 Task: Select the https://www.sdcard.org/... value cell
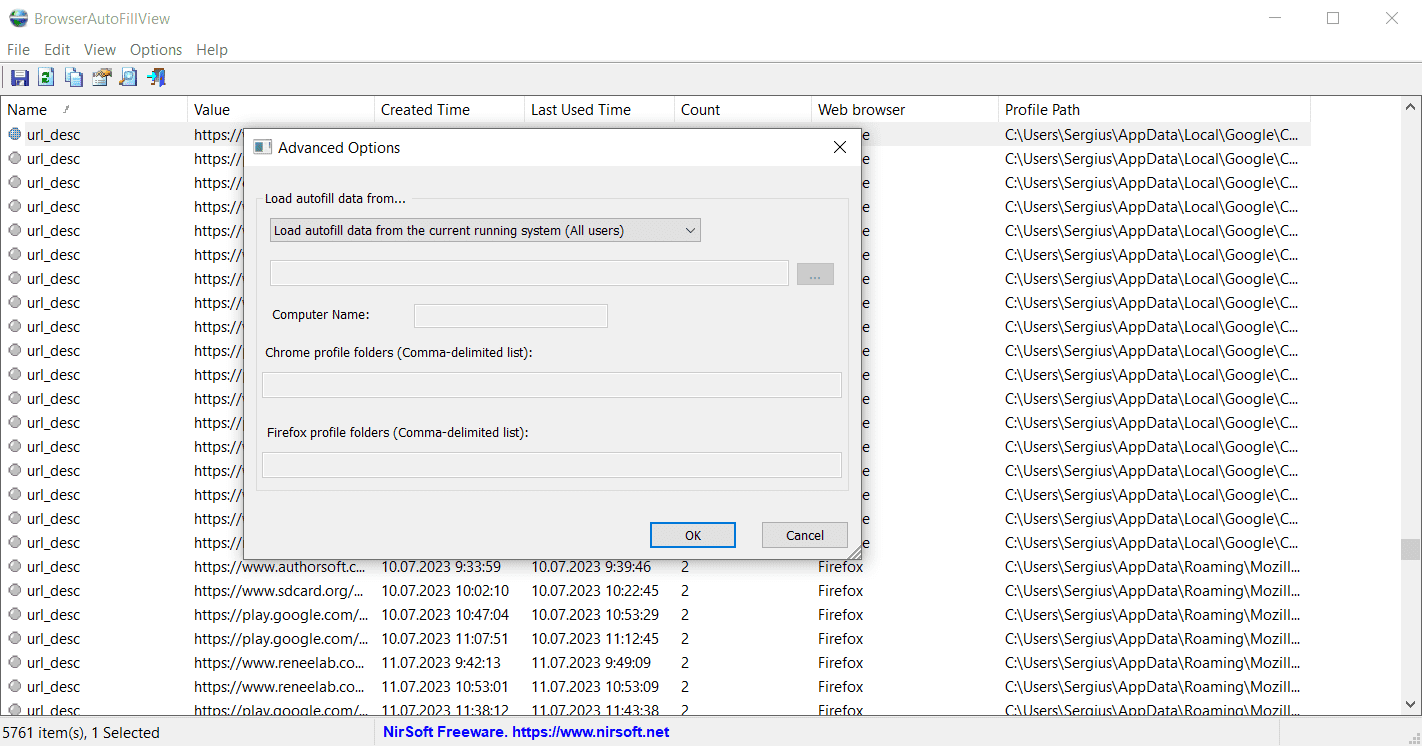(x=279, y=590)
